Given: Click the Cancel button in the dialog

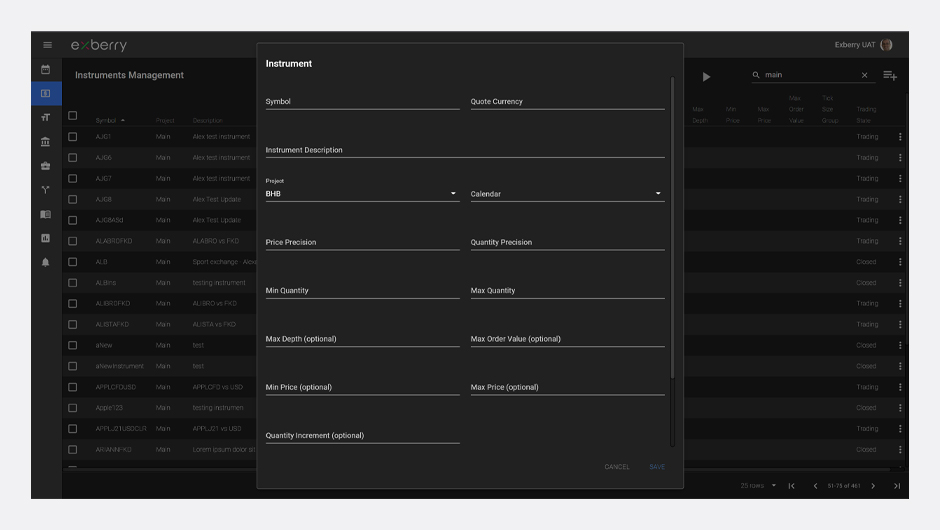Looking at the screenshot, I should 617,467.
